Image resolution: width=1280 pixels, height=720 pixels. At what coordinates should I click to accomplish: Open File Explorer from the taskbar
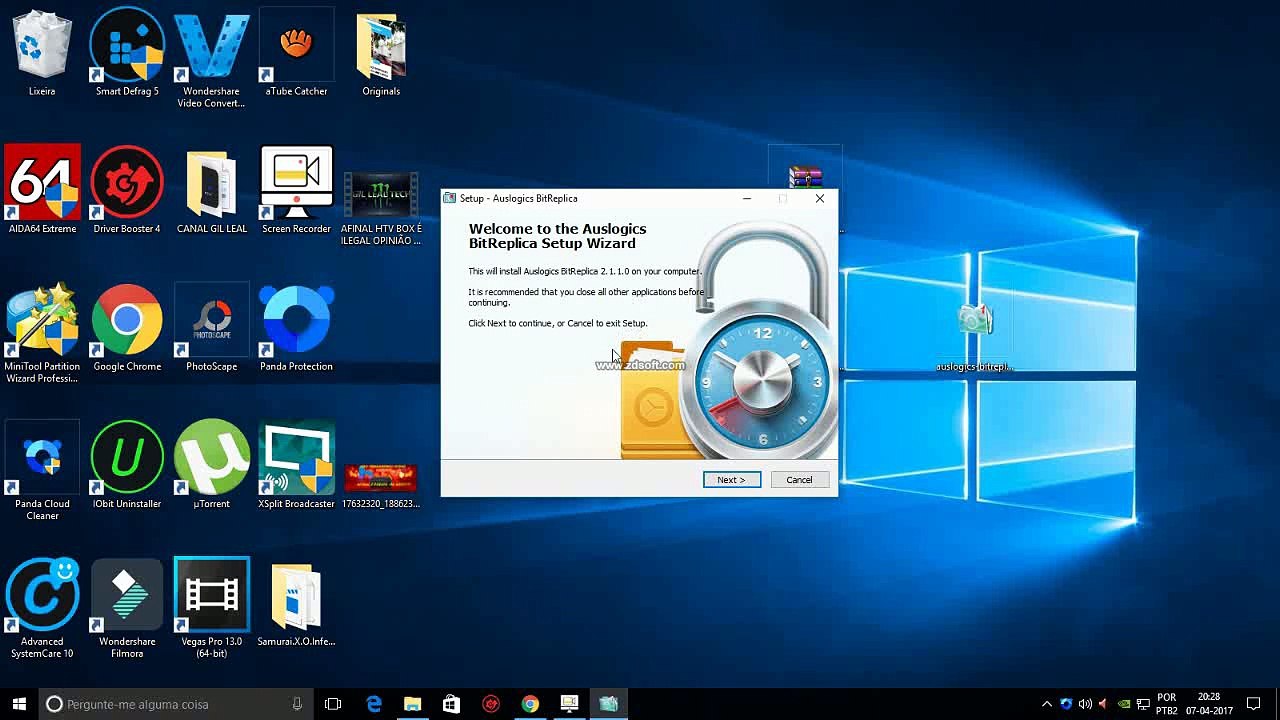pyautogui.click(x=412, y=704)
